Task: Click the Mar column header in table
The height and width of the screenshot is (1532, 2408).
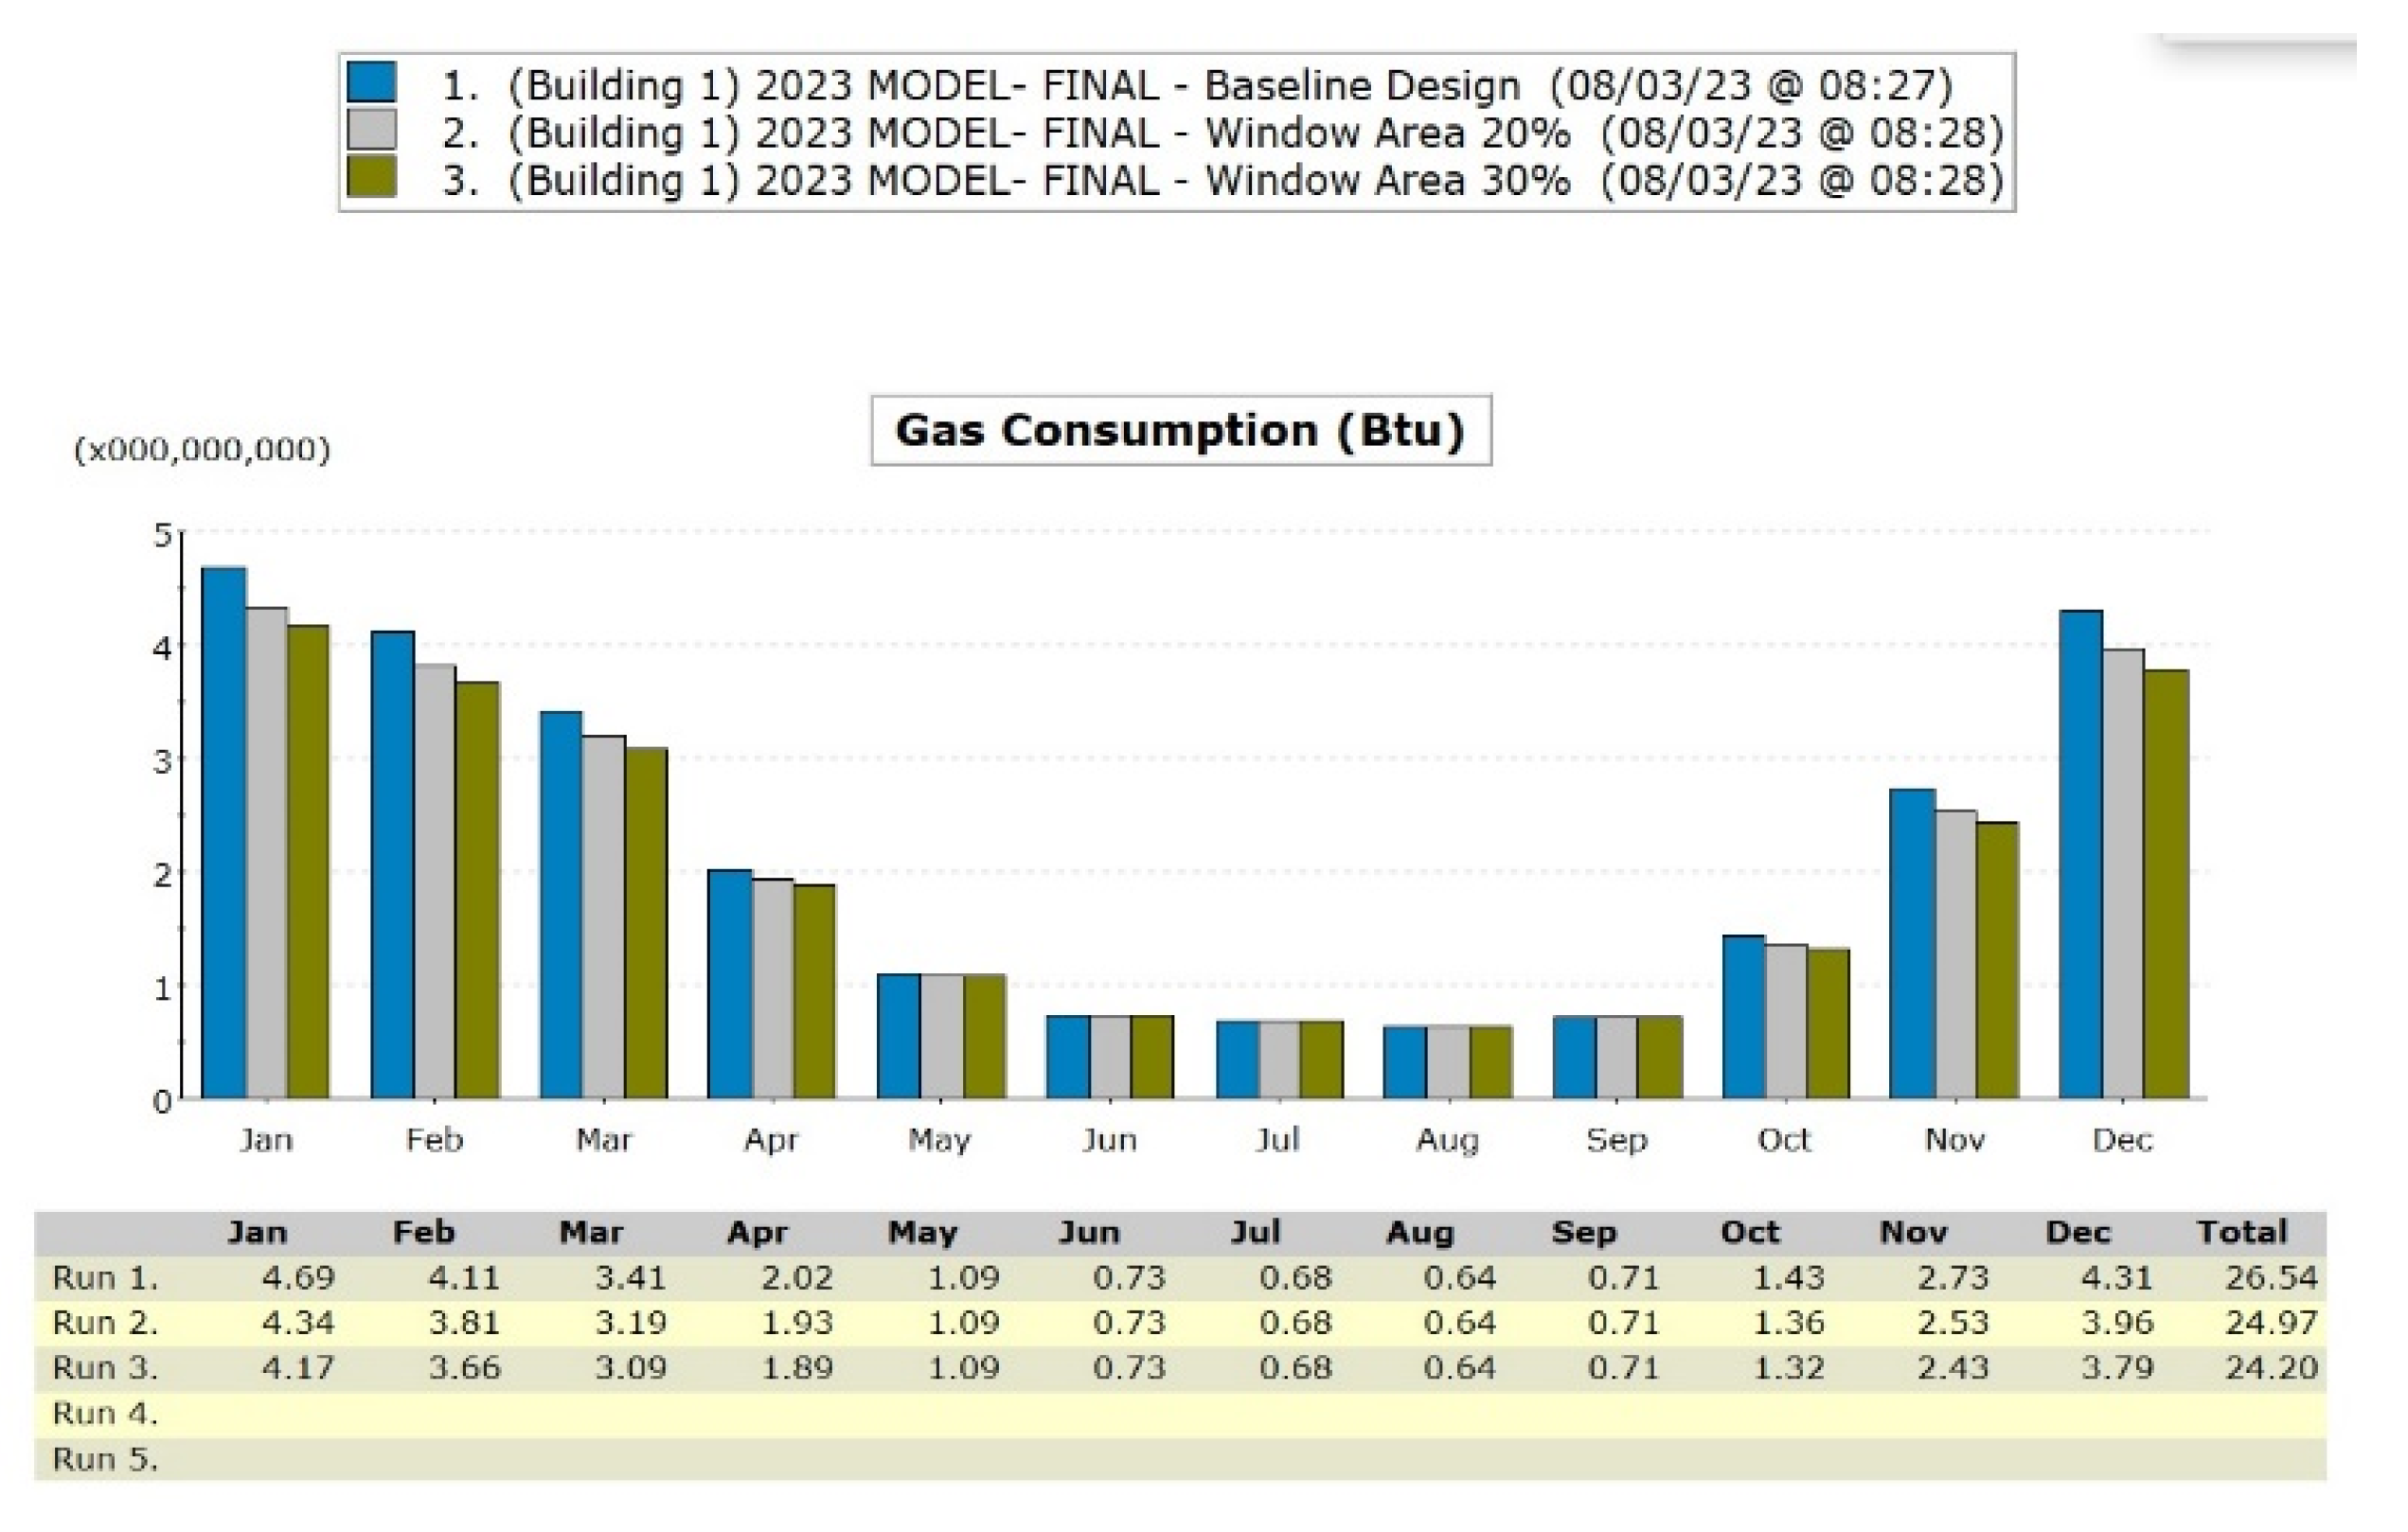Action: [x=590, y=1232]
